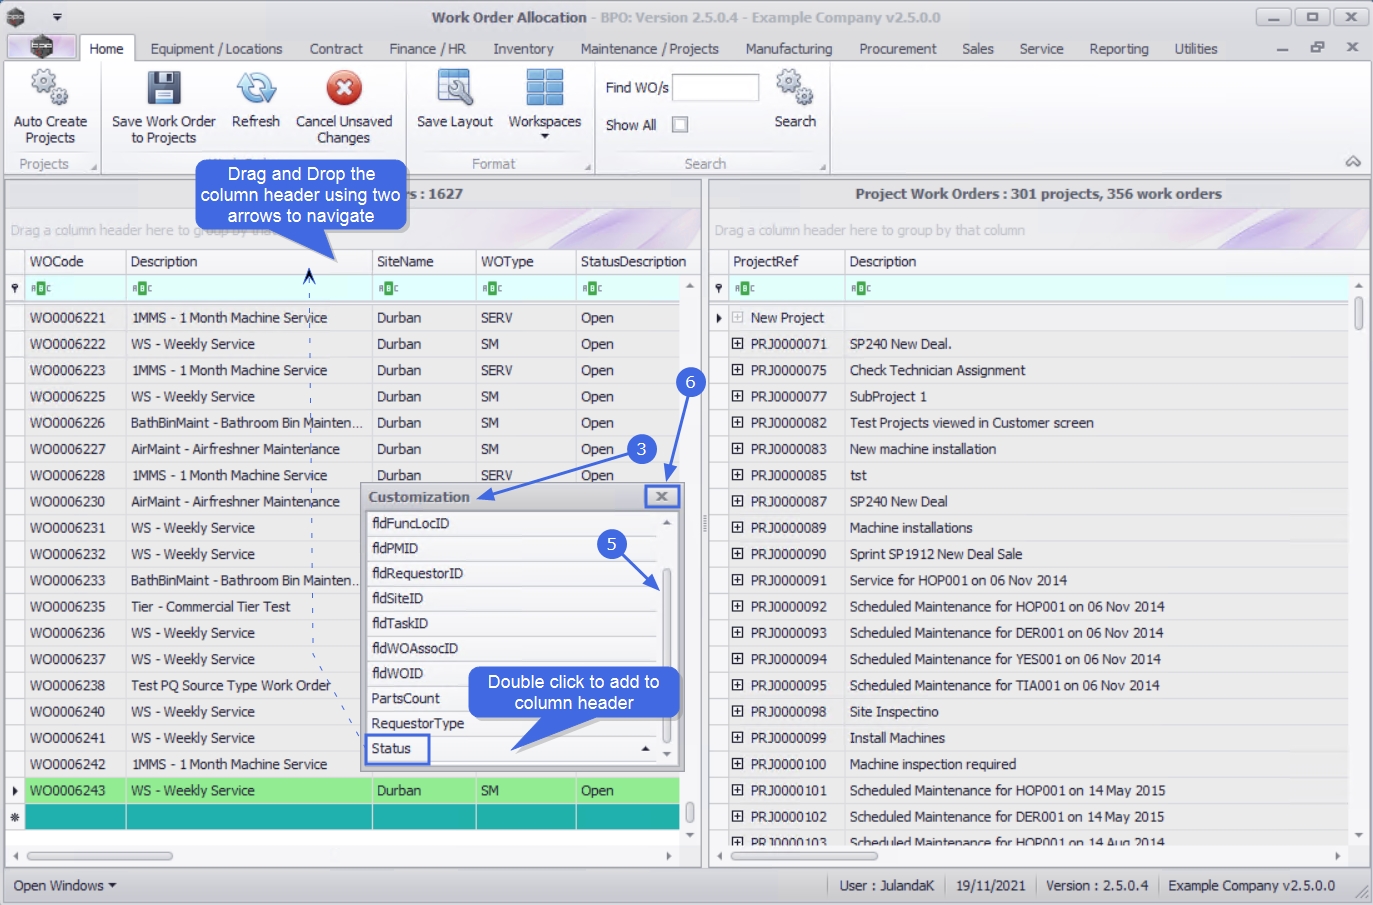Click the Save Layout icon
Viewport: 1373px width, 905px height.
pyautogui.click(x=454, y=89)
